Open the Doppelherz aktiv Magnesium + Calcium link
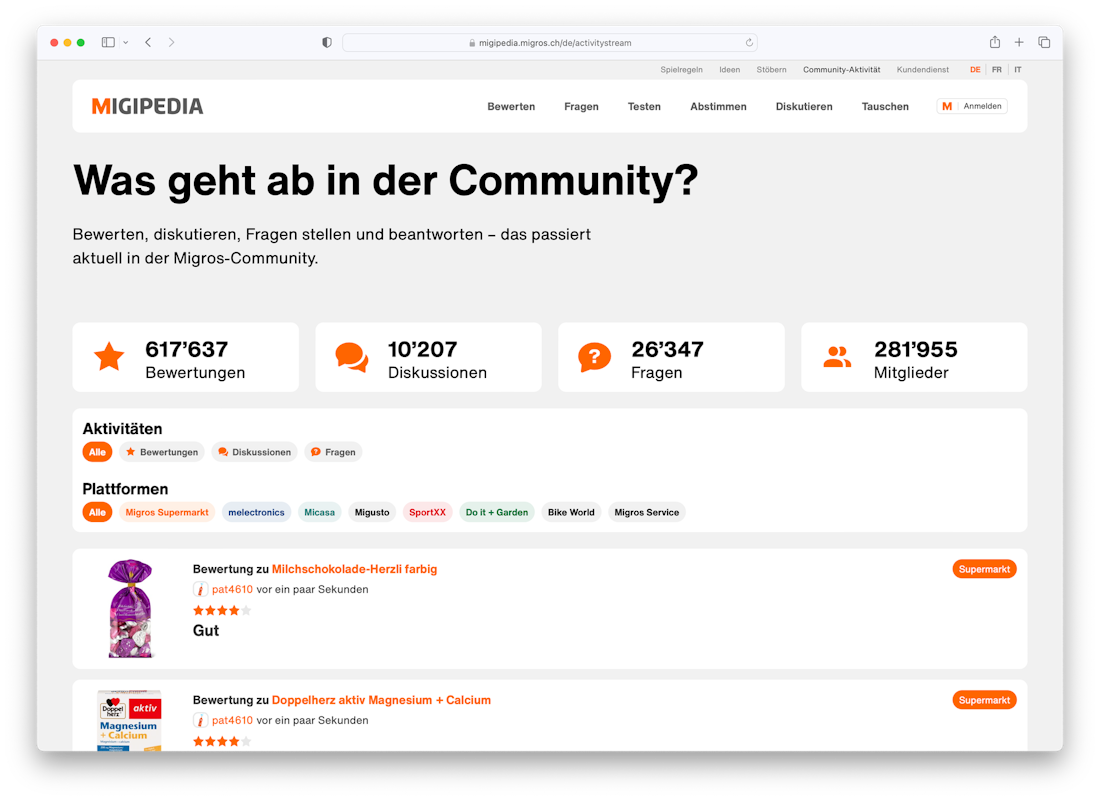The width and height of the screenshot is (1100, 800). [381, 700]
